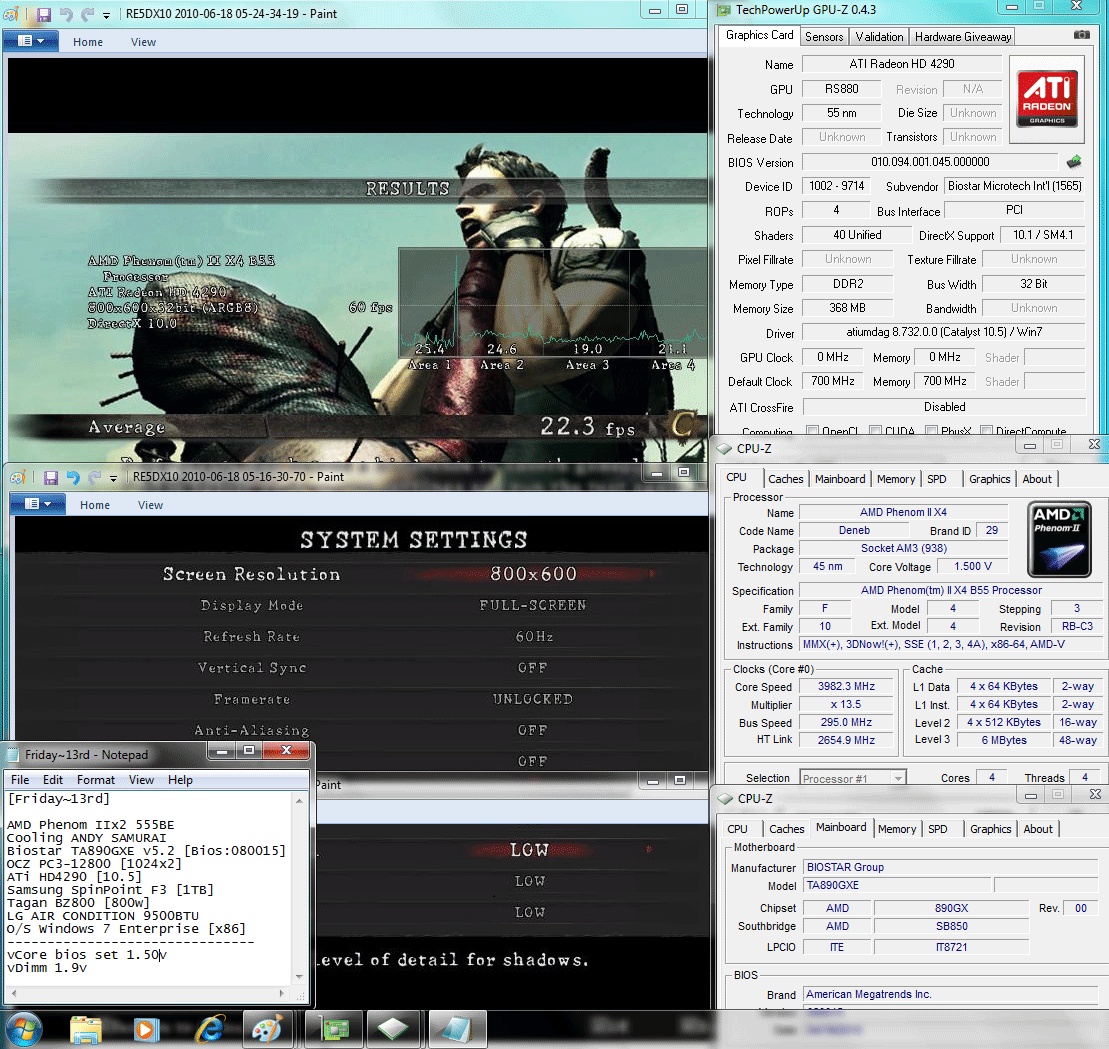The height and width of the screenshot is (1049, 1109).
Task: Click title icon of CPU-Z window showing Processor
Action: [724, 449]
